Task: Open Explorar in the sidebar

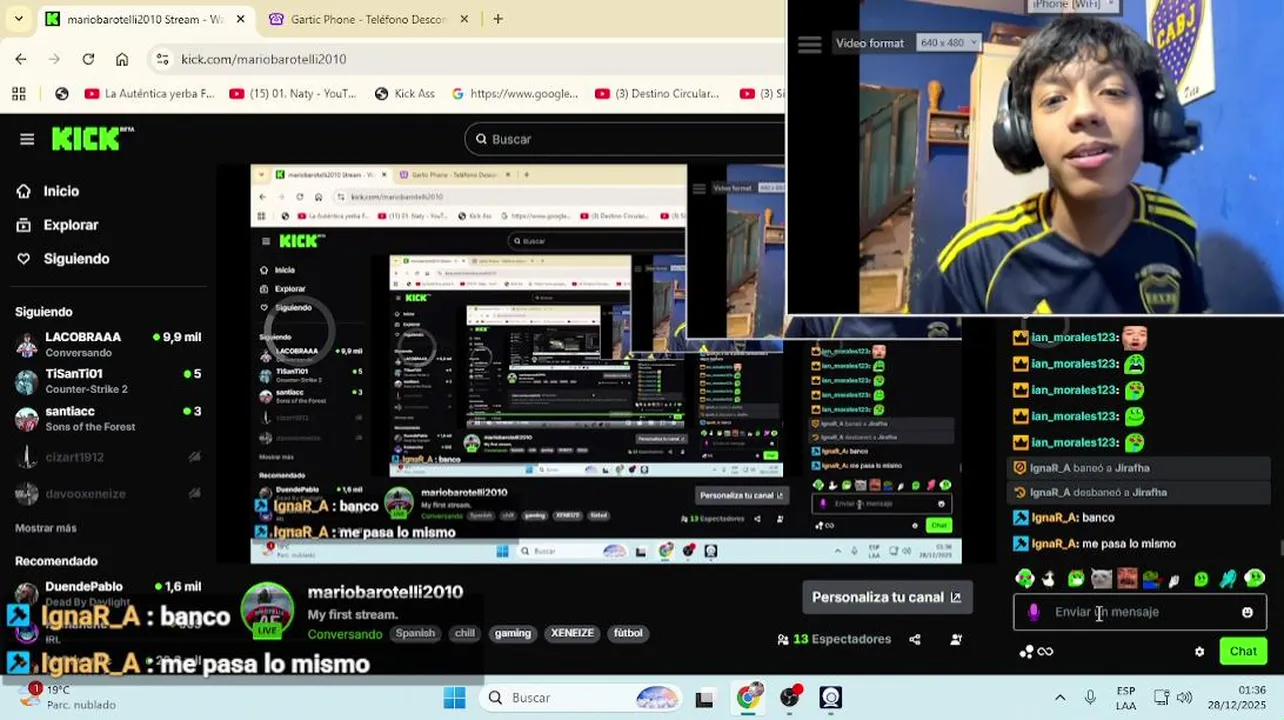Action: coord(70,225)
